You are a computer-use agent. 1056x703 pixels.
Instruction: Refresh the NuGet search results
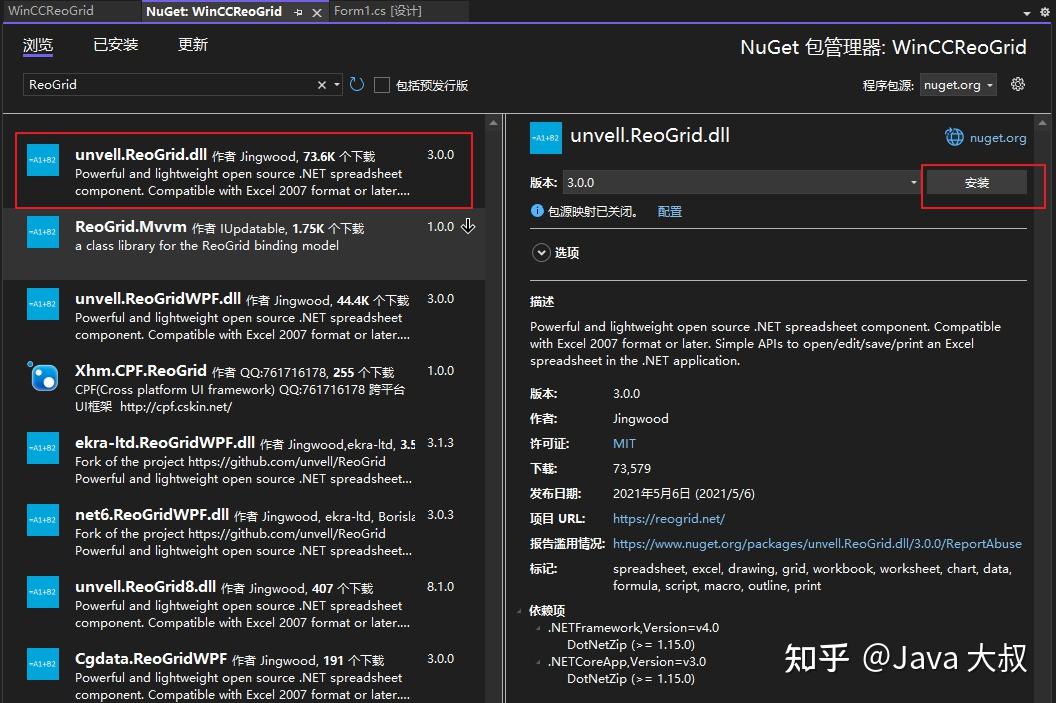[x=357, y=85]
